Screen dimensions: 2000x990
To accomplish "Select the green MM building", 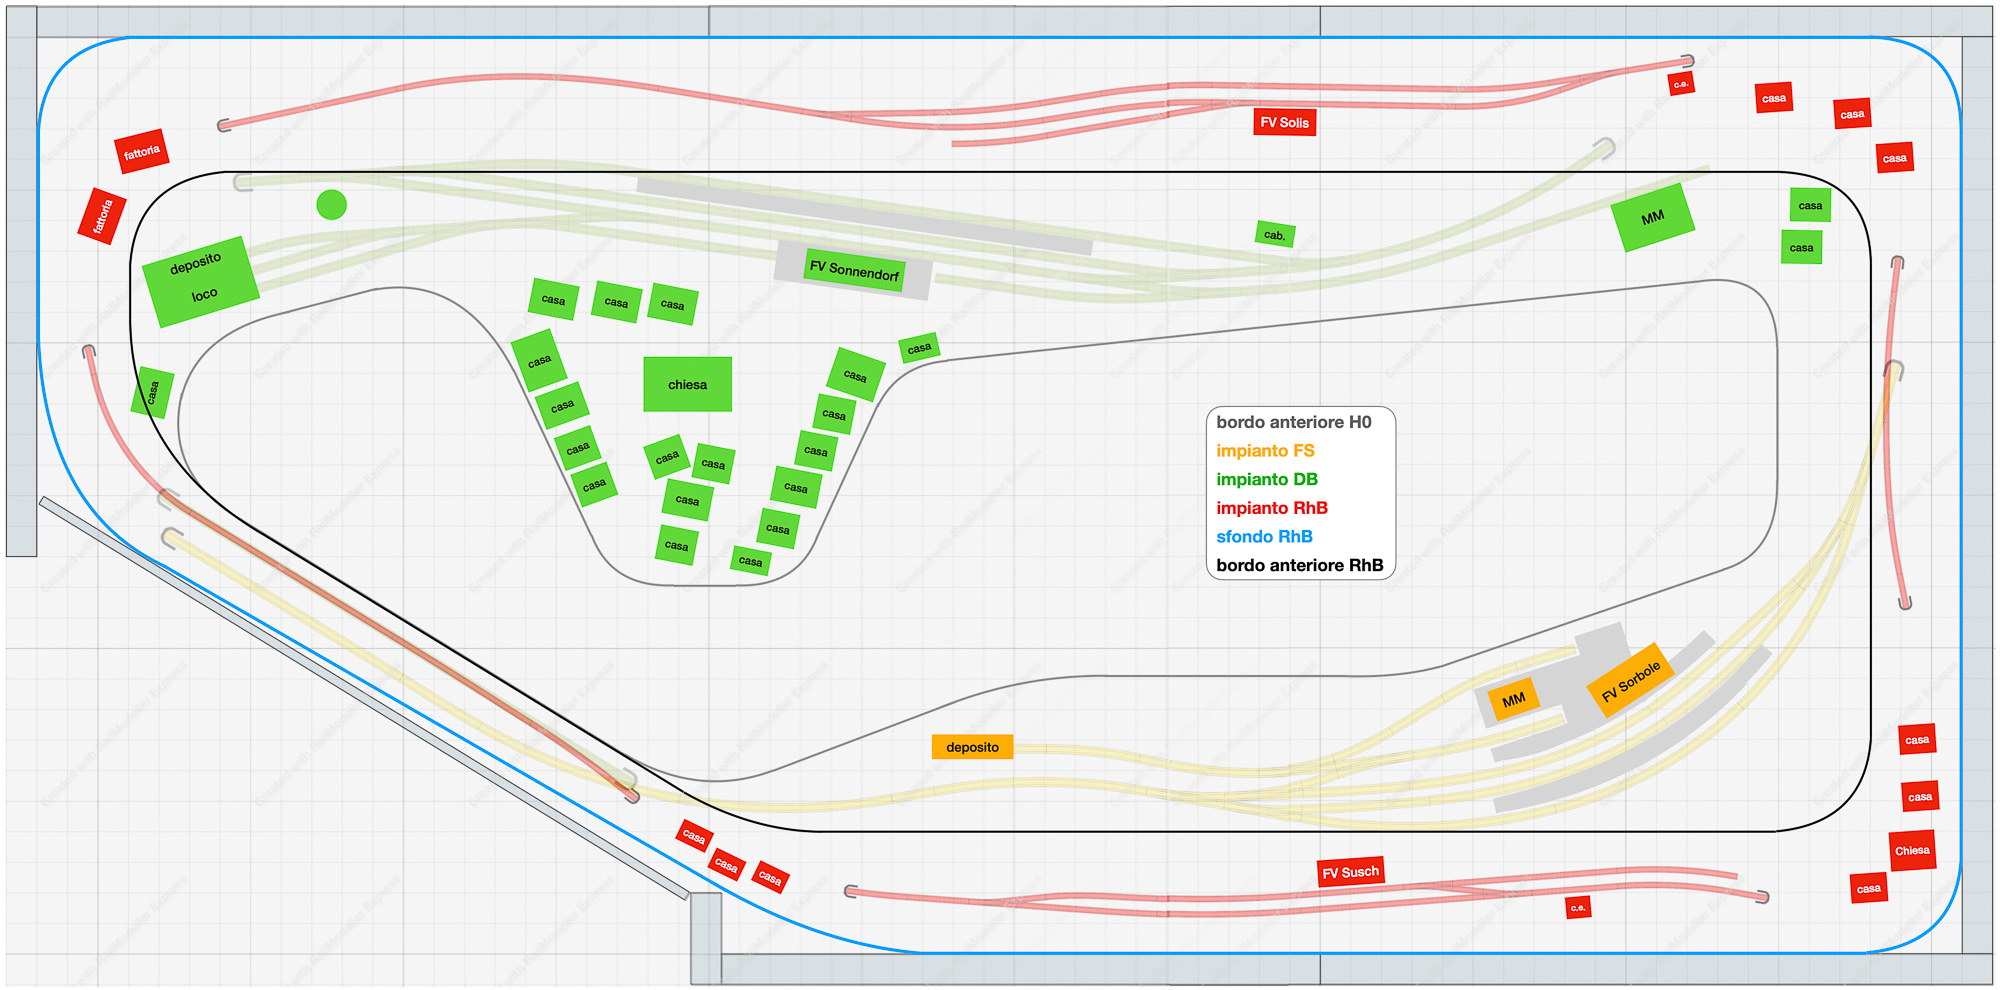I will click(x=1652, y=218).
